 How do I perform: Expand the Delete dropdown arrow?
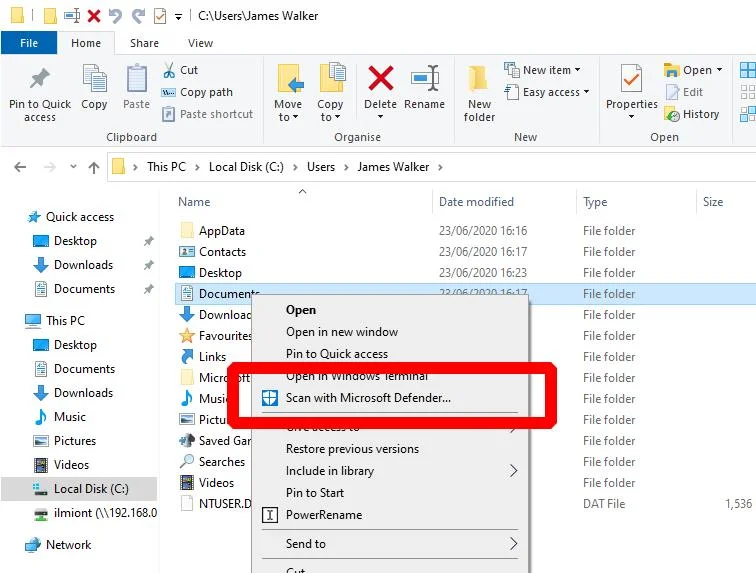(380, 117)
